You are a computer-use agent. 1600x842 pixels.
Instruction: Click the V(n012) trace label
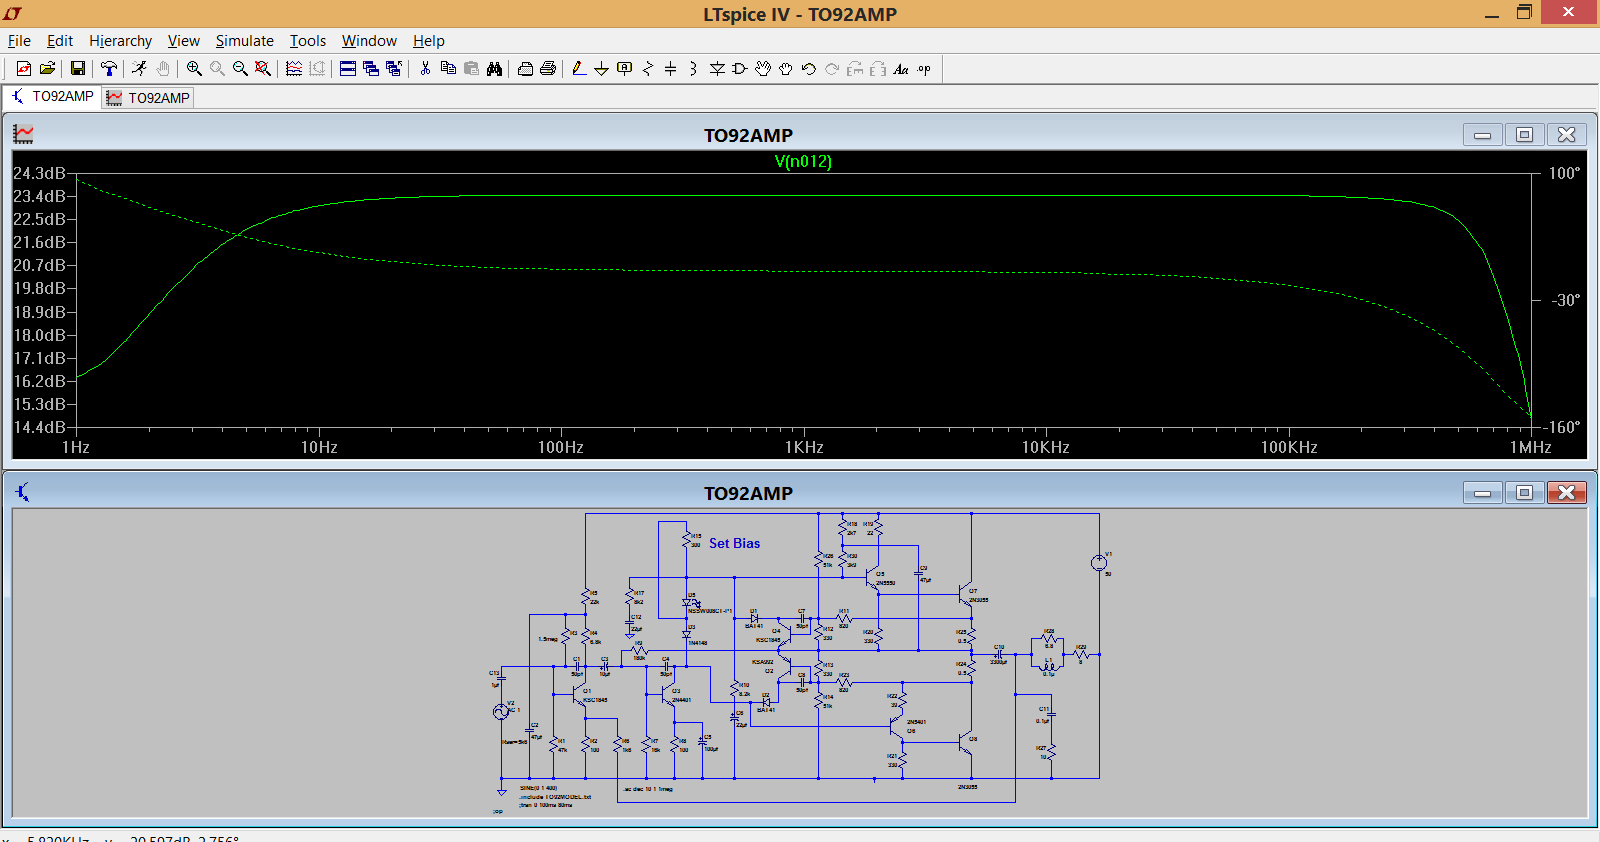pos(803,161)
